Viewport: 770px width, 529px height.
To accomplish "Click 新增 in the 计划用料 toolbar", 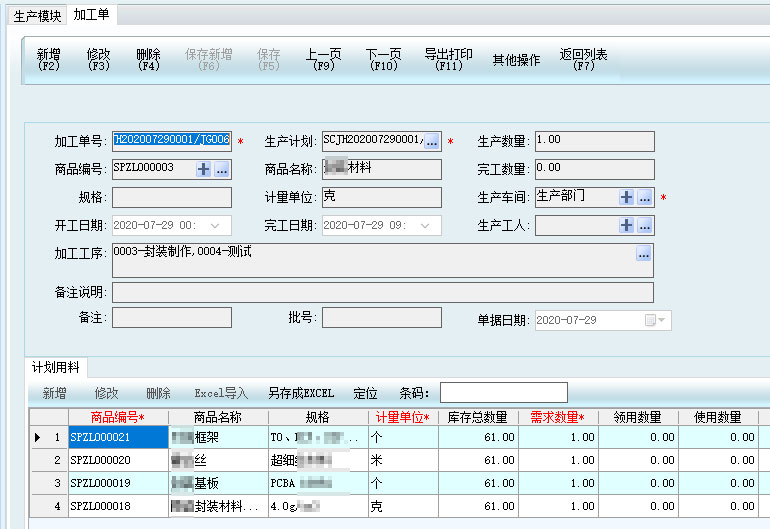I will click(55, 393).
